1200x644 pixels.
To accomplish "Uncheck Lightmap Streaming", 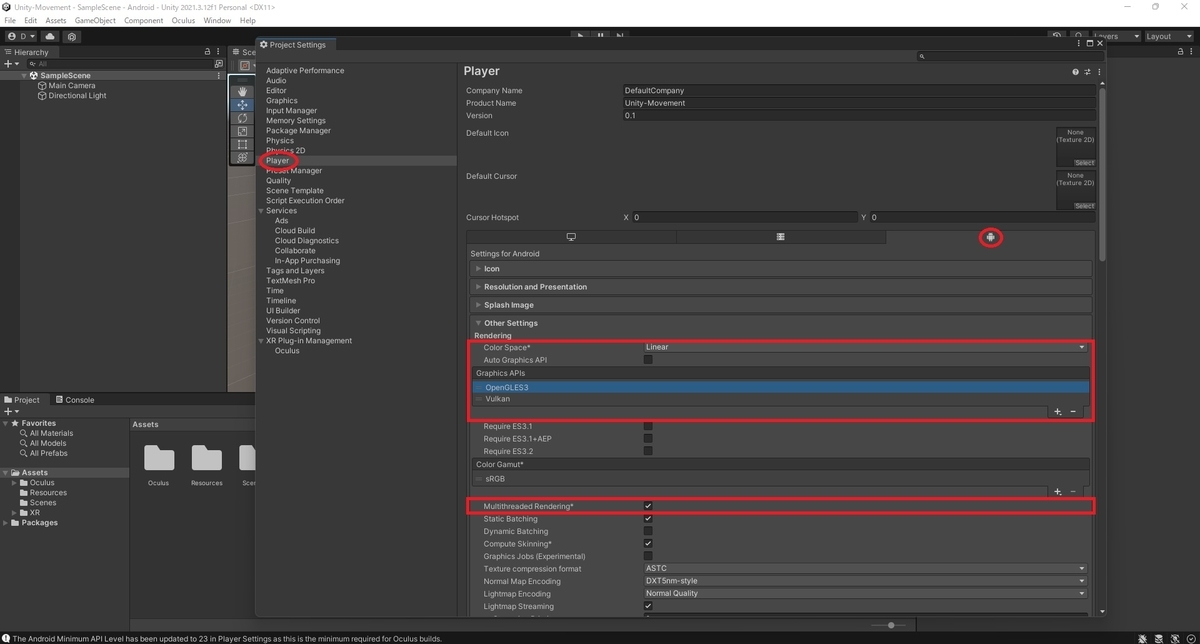I will click(648, 606).
